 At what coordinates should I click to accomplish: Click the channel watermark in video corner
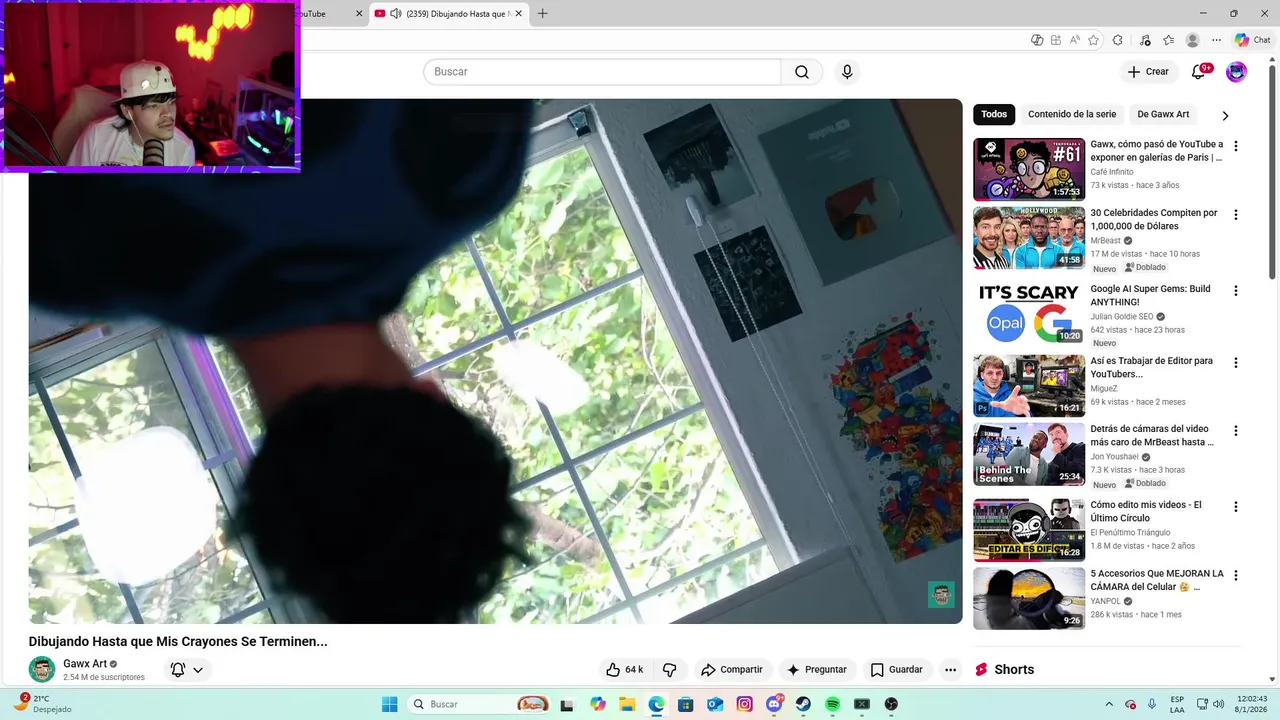coord(941,595)
